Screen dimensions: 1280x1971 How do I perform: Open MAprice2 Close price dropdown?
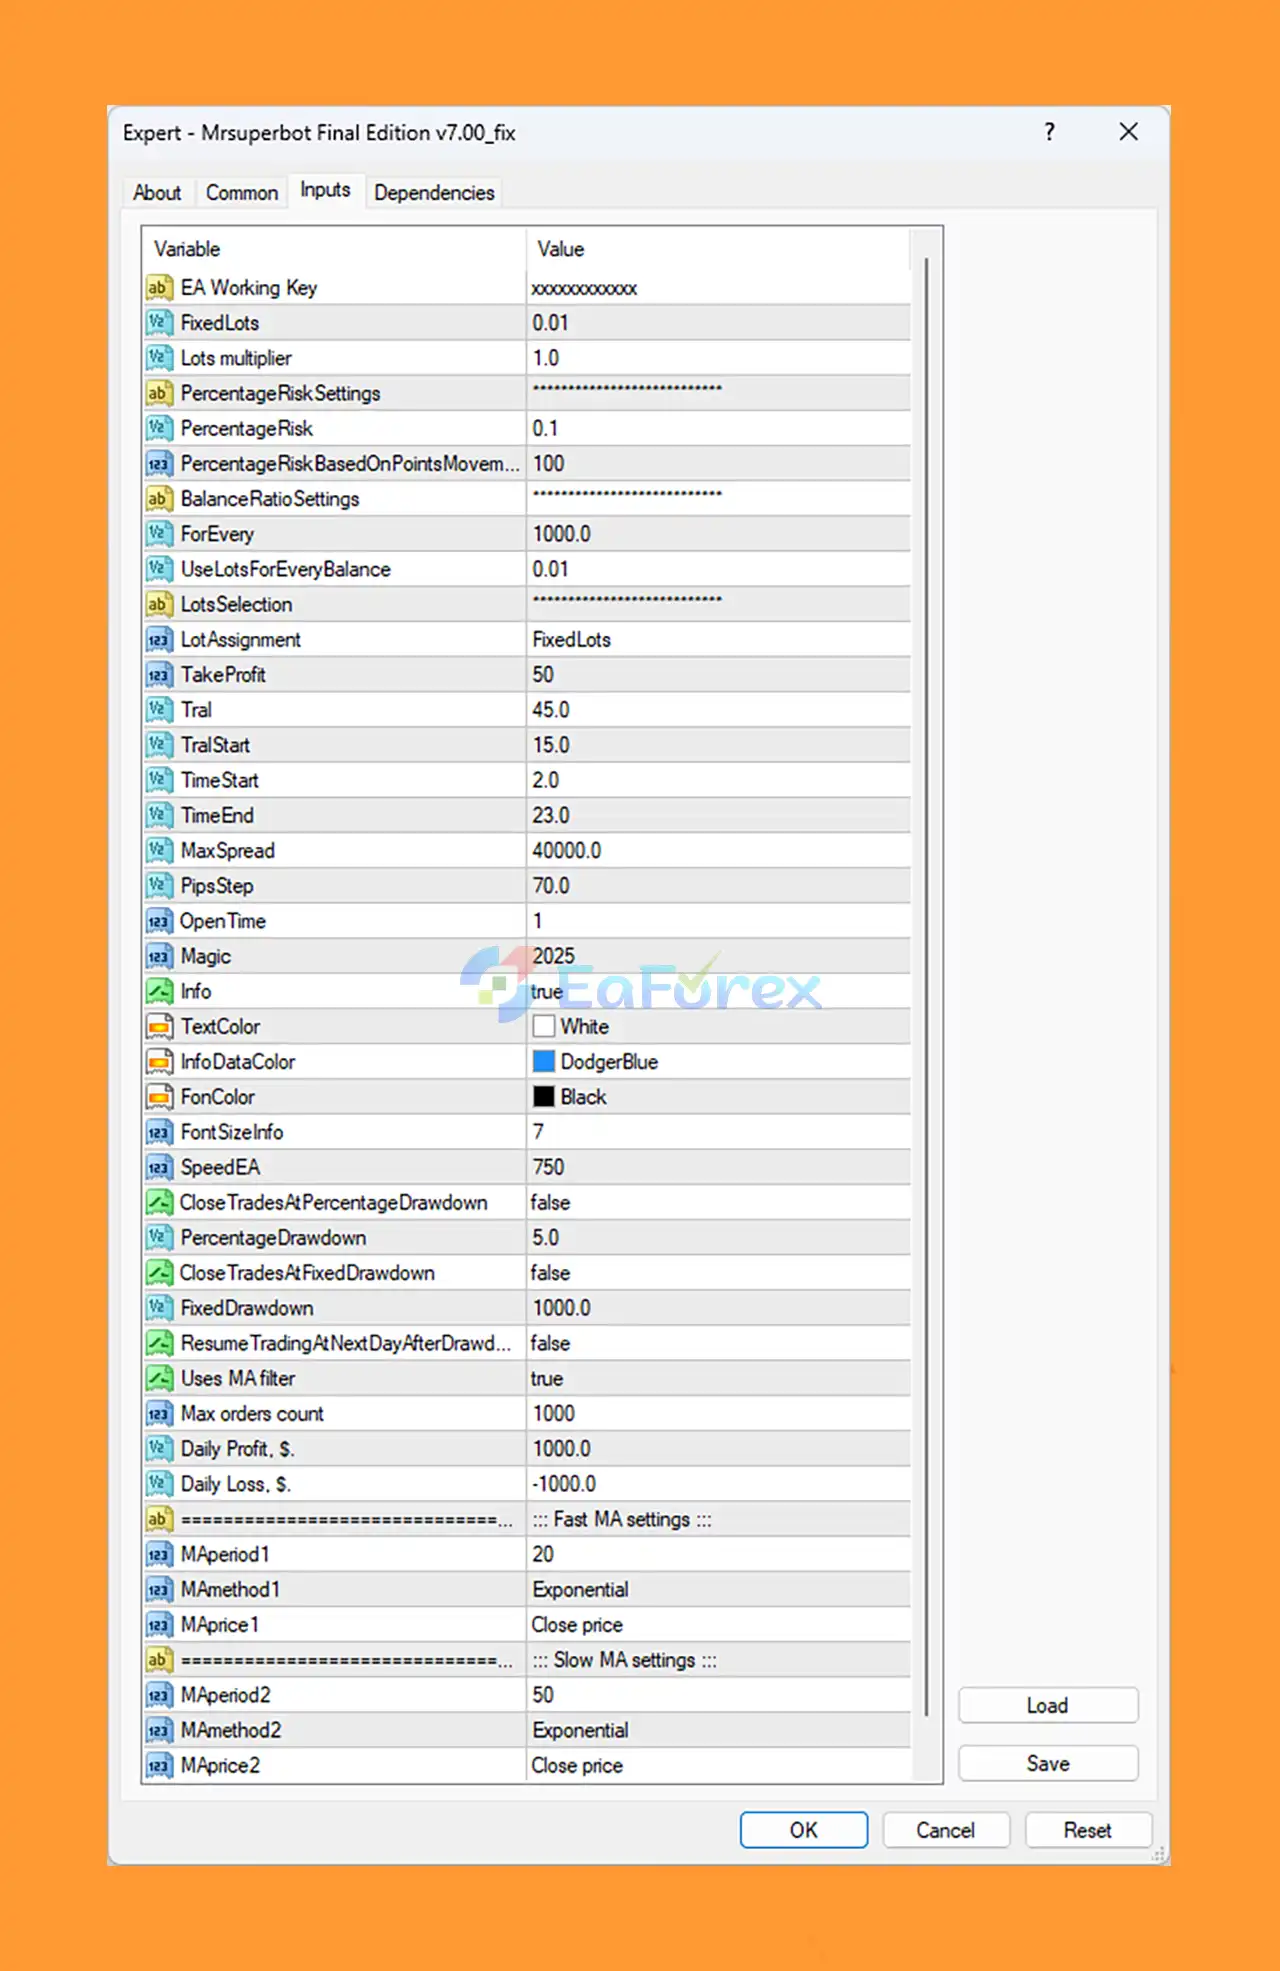pos(718,1765)
